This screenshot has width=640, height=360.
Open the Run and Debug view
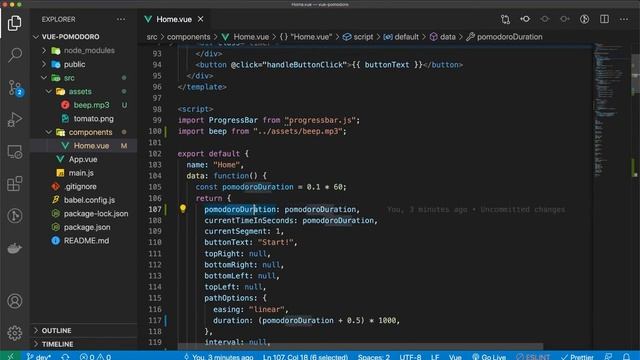[x=15, y=120]
